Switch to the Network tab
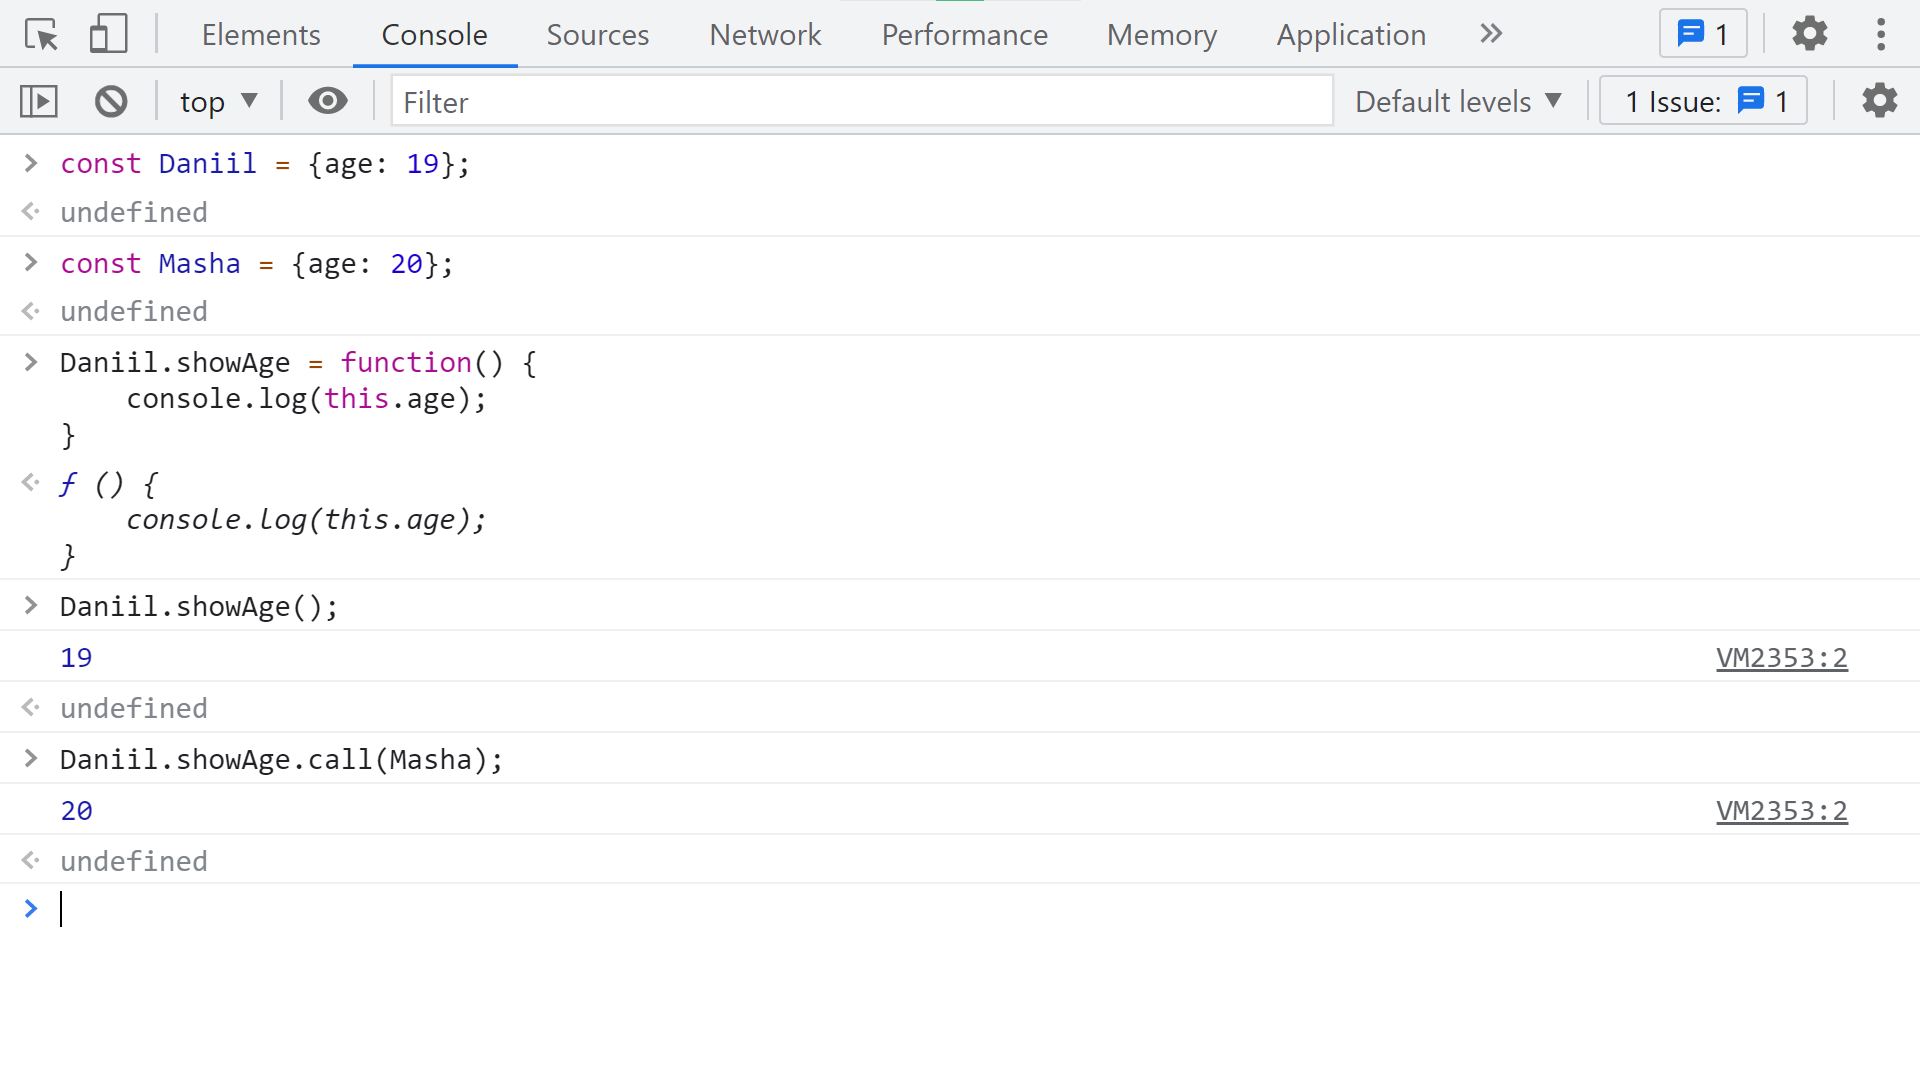 [x=765, y=35]
